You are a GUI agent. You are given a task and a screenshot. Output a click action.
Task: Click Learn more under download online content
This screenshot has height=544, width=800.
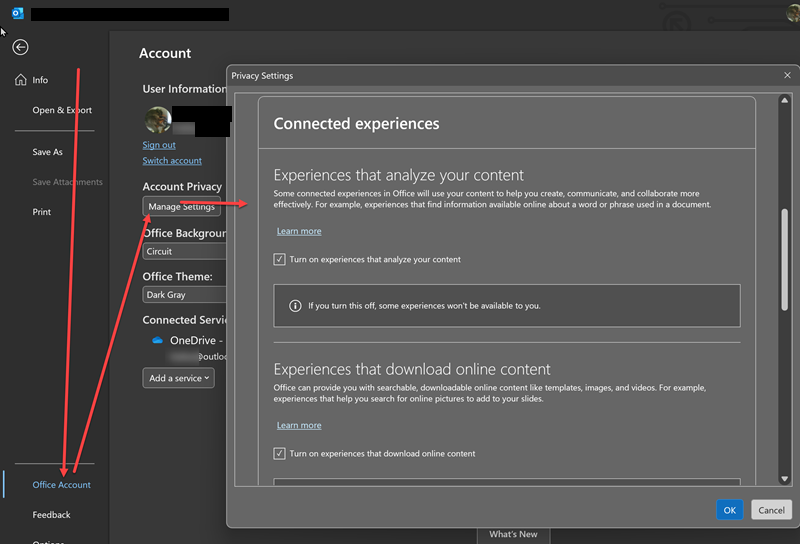tap(299, 425)
